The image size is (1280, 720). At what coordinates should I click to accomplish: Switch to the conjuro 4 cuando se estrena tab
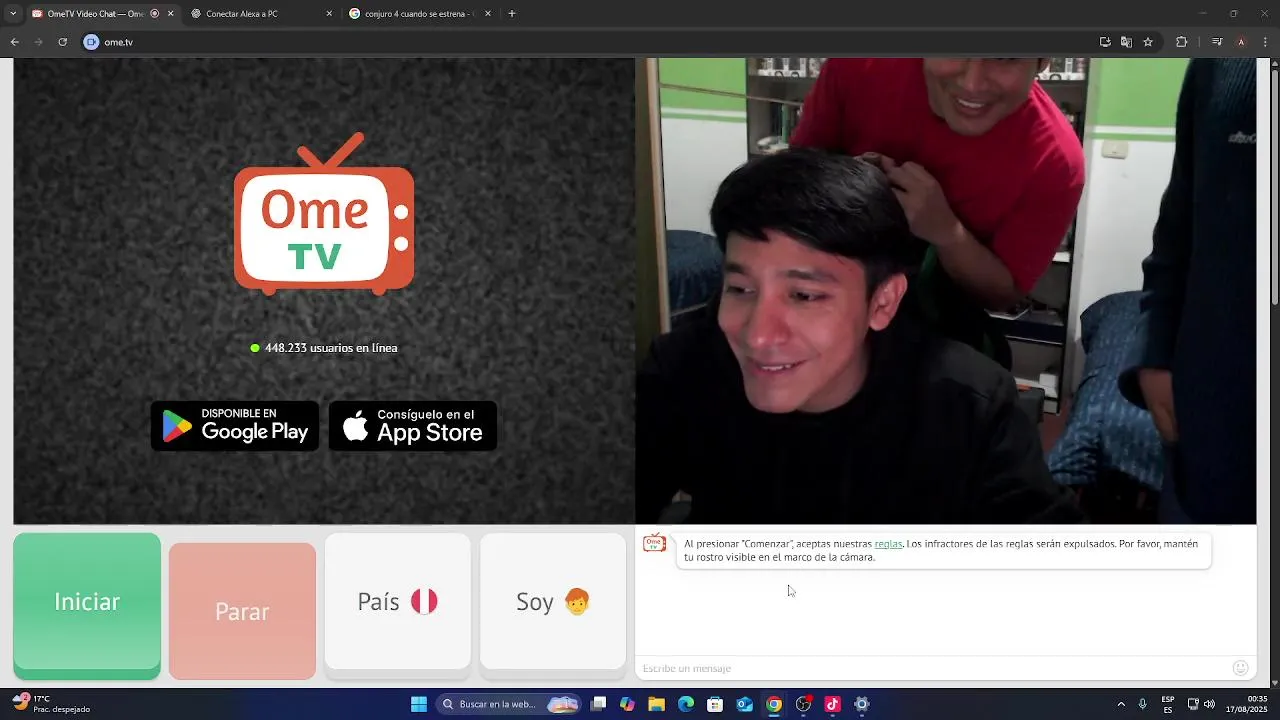[x=420, y=14]
